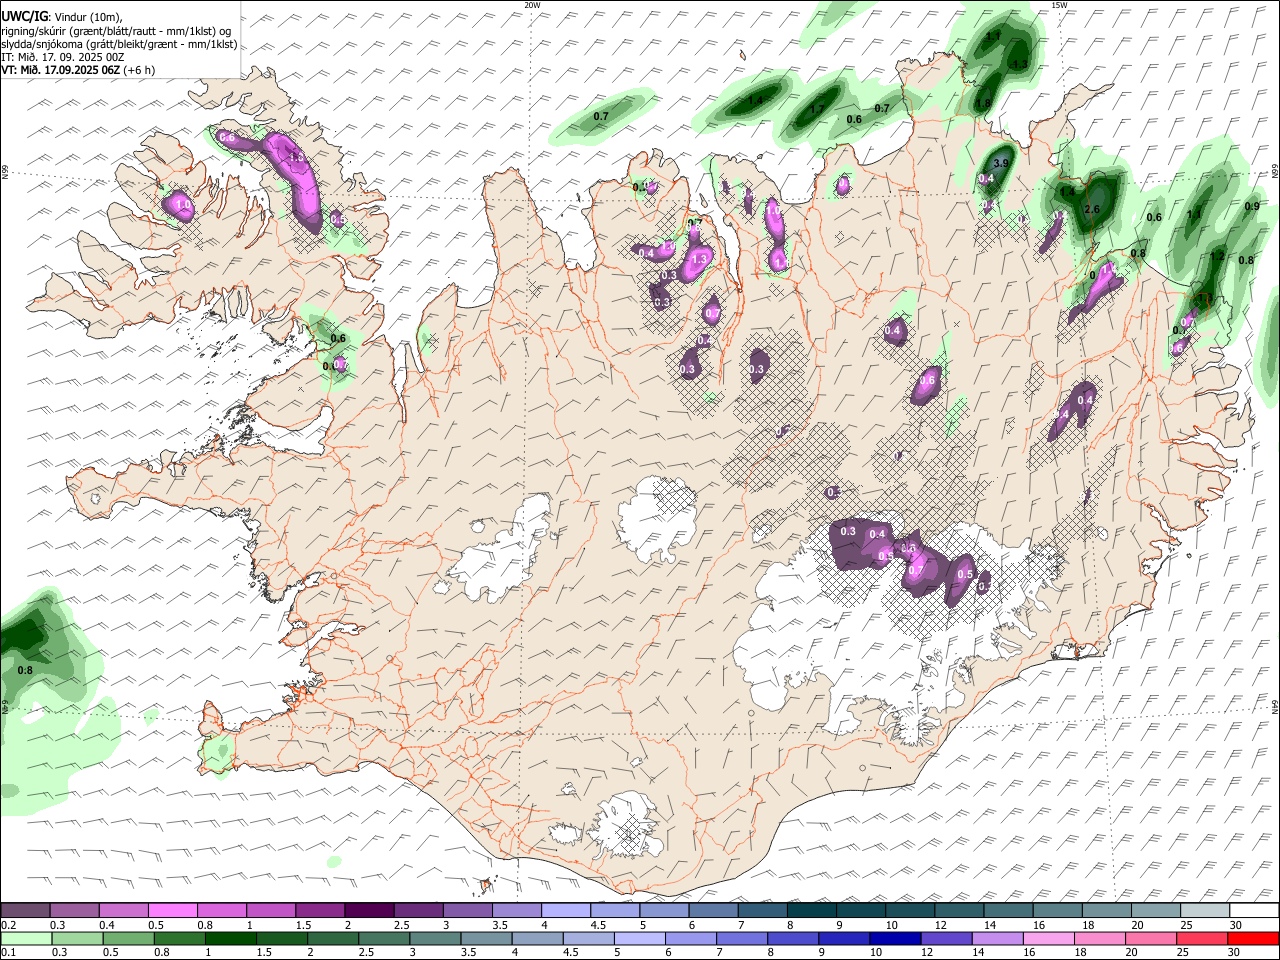Click the UWC/IG title text
Image resolution: width=1280 pixels, height=960 pixels.
click(24, 16)
